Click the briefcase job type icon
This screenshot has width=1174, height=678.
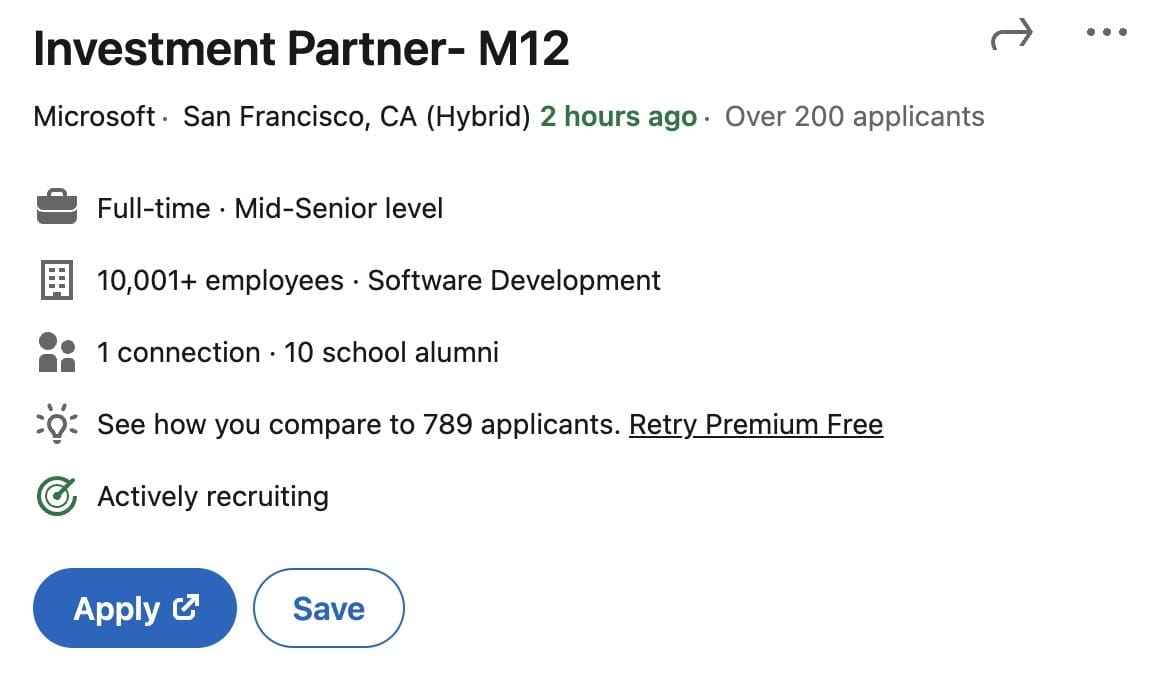(x=57, y=208)
